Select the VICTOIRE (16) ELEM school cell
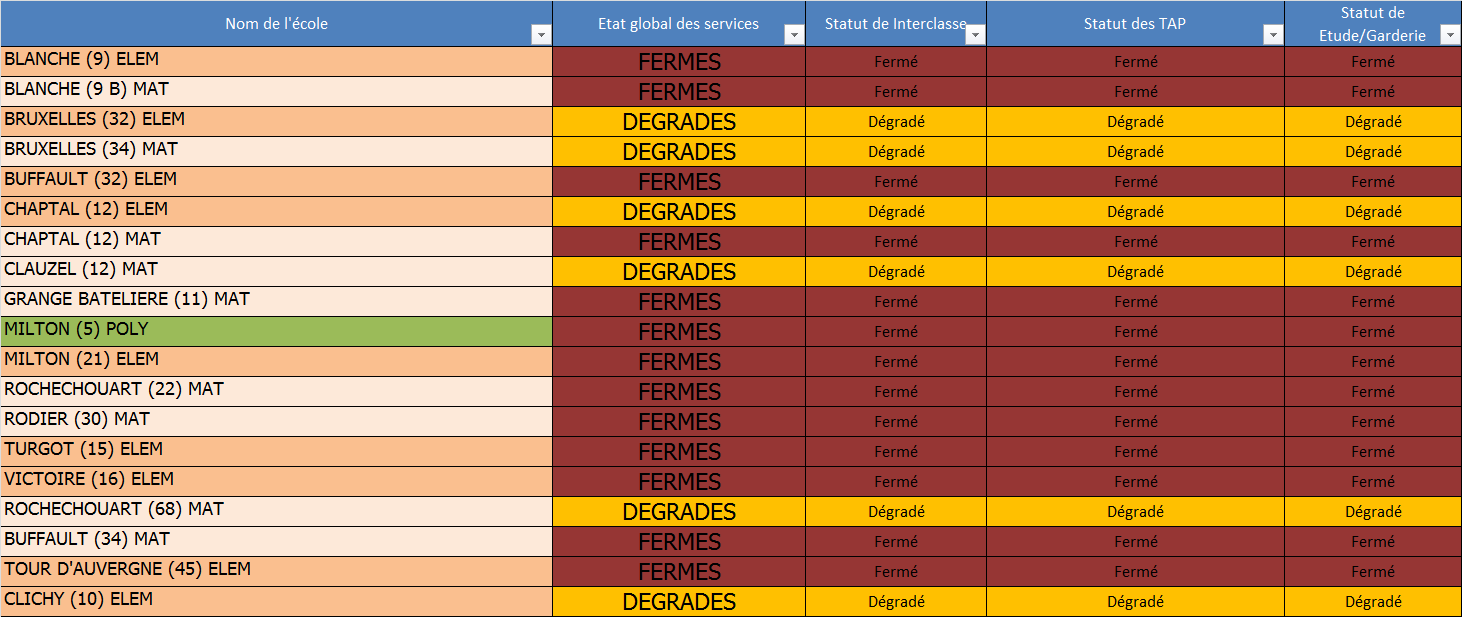Image resolution: width=1462 pixels, height=620 pixels. [277, 482]
